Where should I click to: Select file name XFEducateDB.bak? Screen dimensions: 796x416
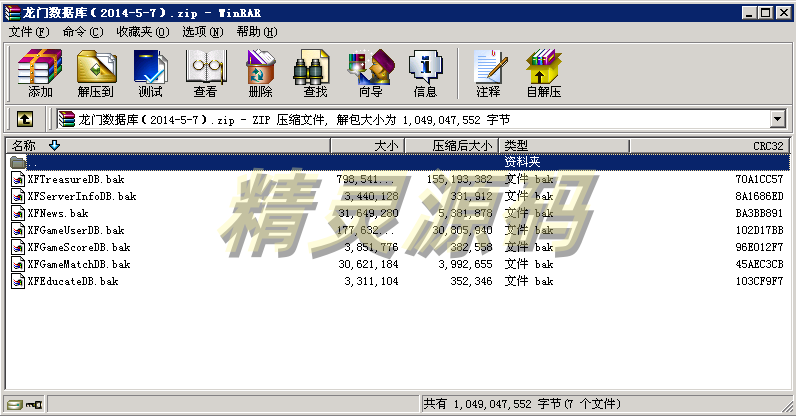point(73,281)
